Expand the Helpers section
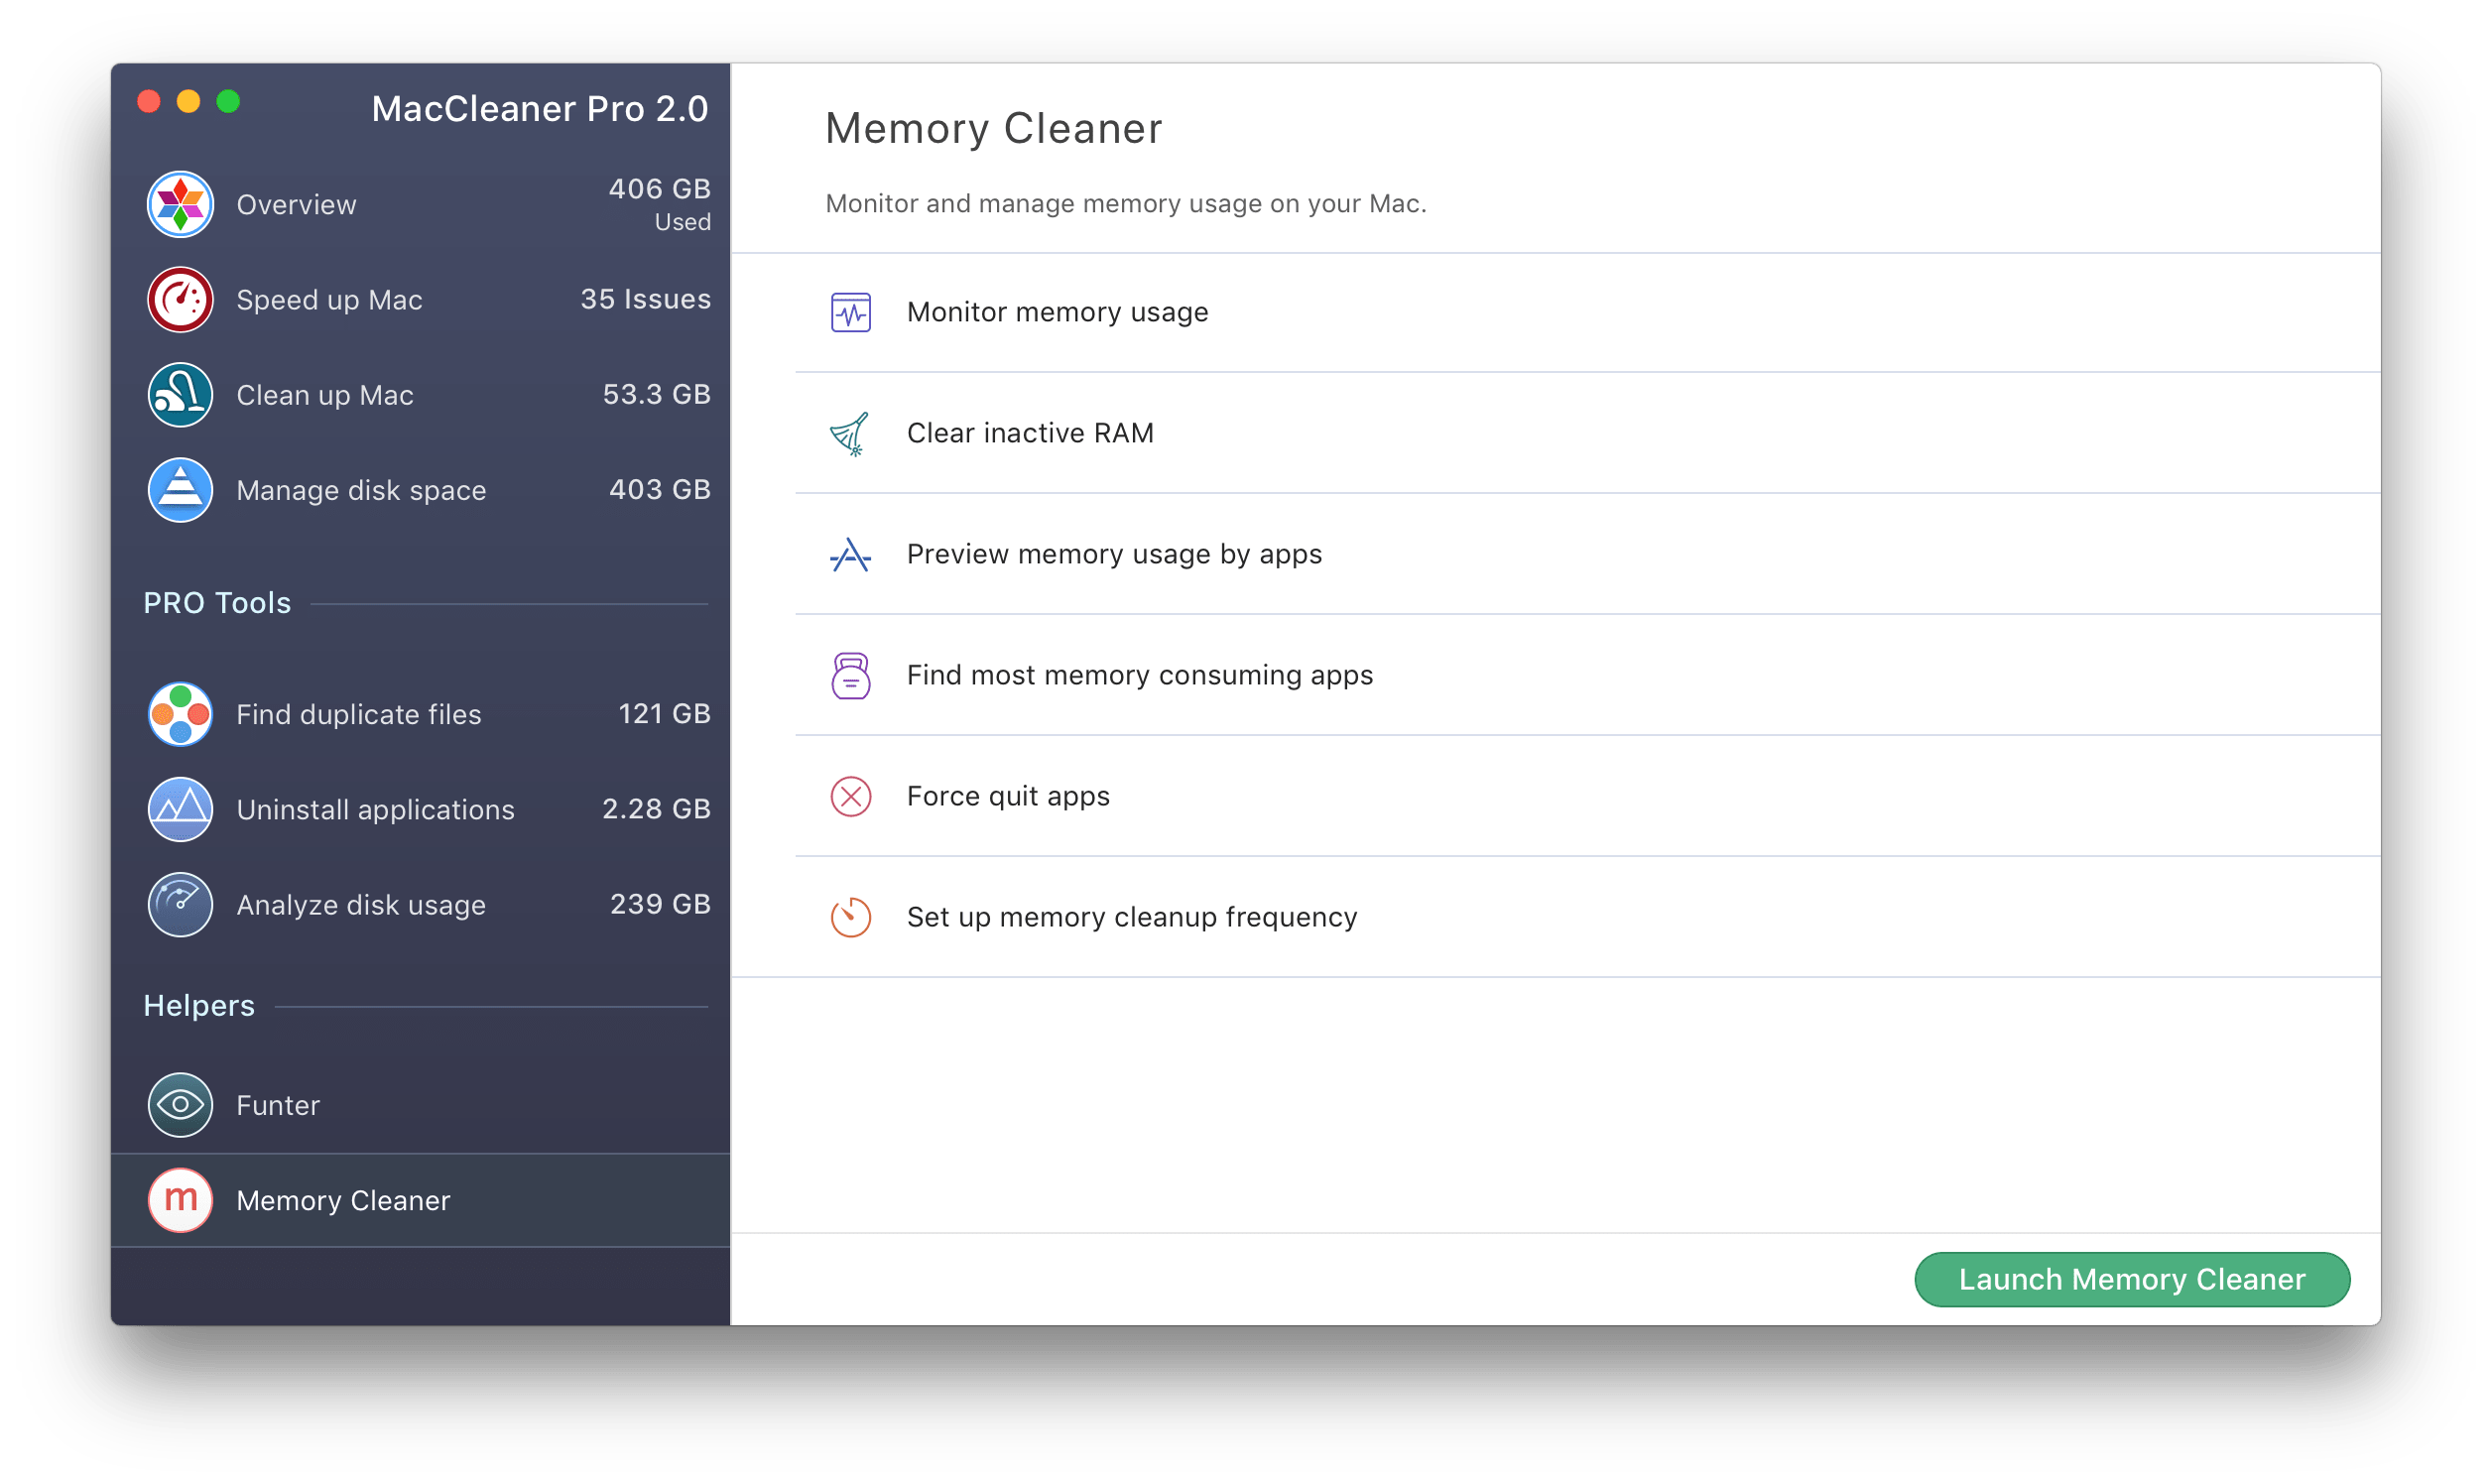The height and width of the screenshot is (1484, 2492). pyautogui.click(x=197, y=1005)
